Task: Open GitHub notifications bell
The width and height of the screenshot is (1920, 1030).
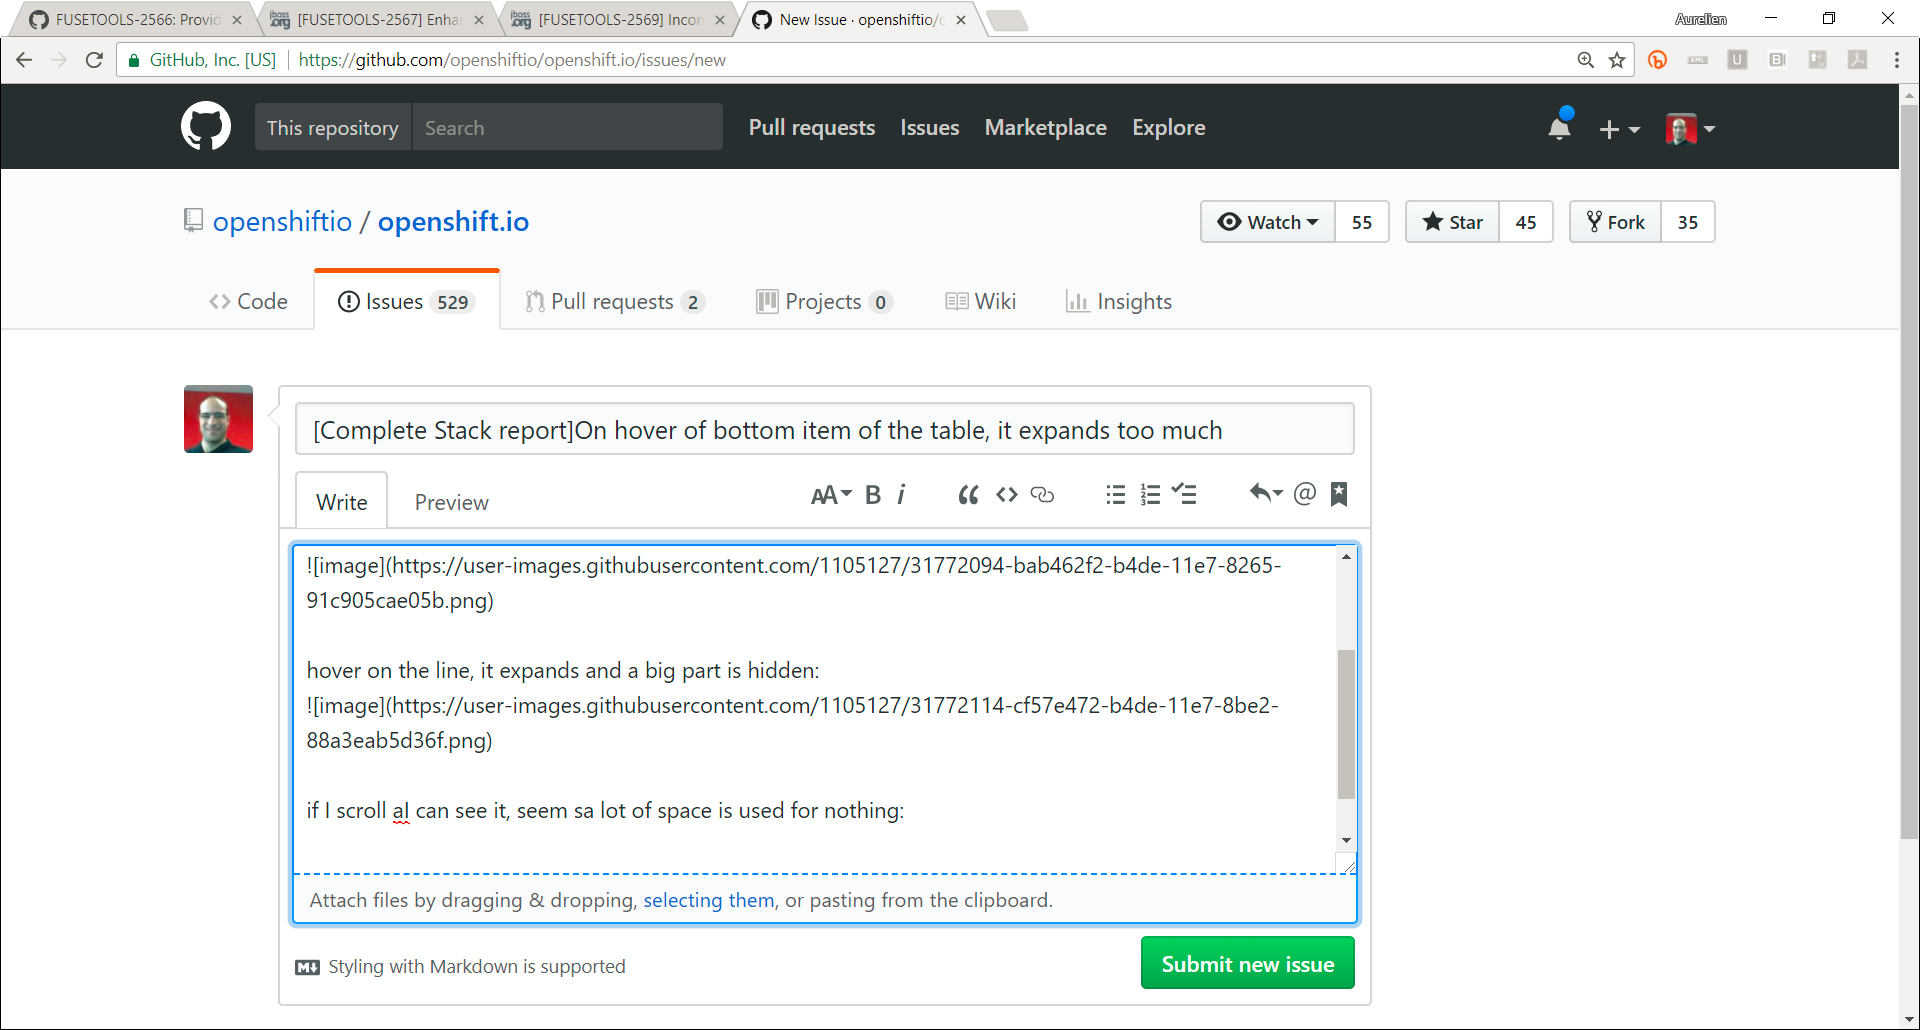Action: pyautogui.click(x=1559, y=128)
